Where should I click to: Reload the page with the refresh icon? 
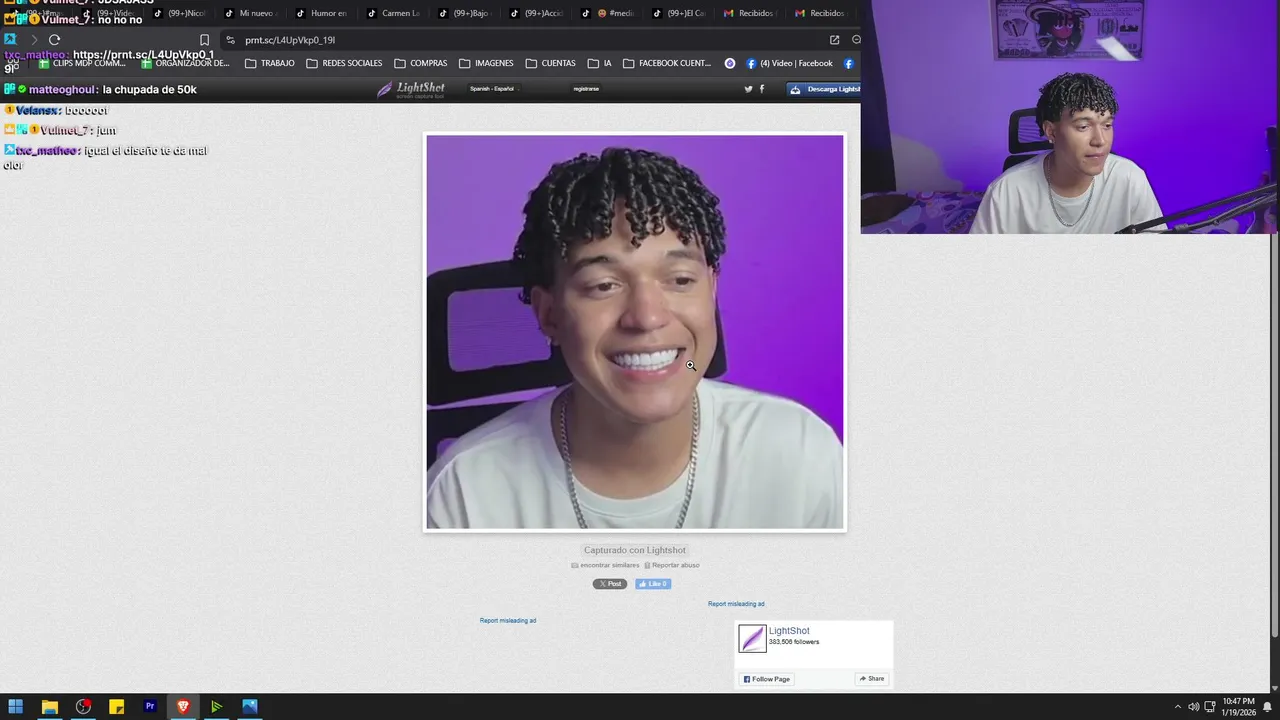(x=54, y=40)
